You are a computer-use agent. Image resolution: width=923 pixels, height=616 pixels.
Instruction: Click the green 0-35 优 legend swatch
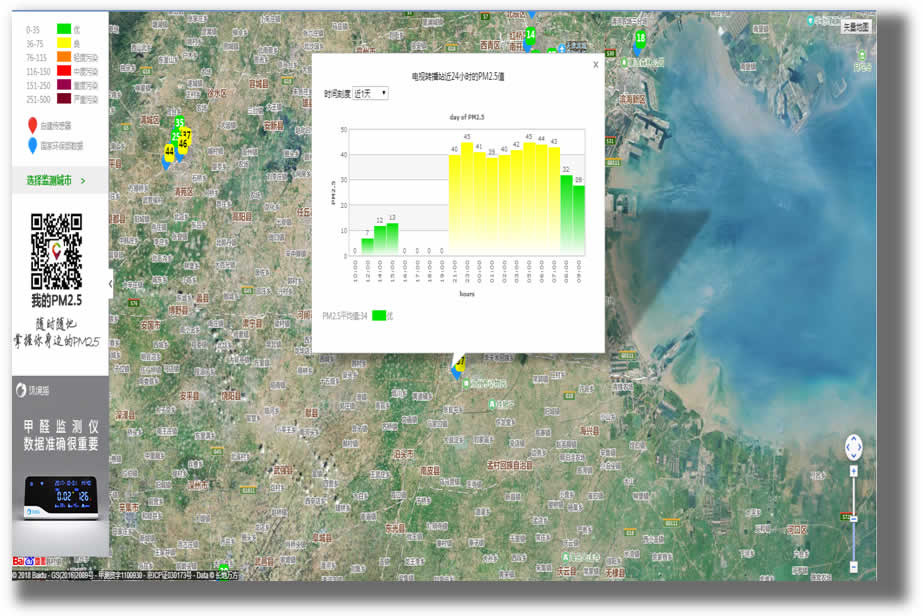pos(65,29)
